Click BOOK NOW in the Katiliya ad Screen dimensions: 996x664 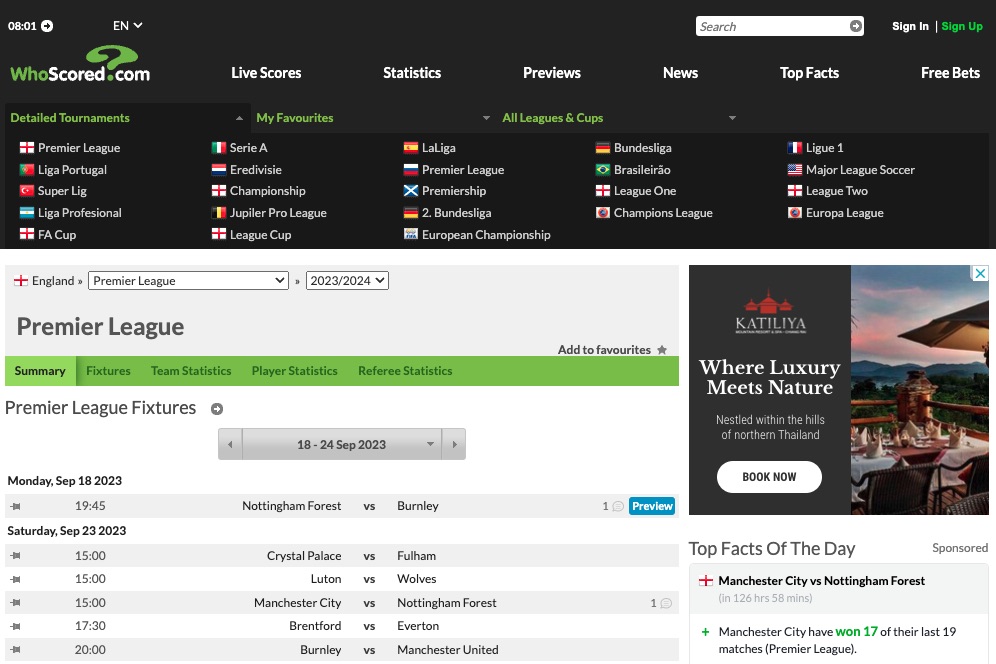click(x=769, y=477)
